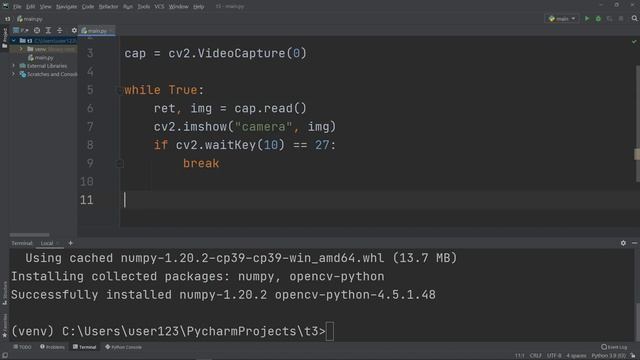
Task: Open the View menu
Action: point(45,7)
